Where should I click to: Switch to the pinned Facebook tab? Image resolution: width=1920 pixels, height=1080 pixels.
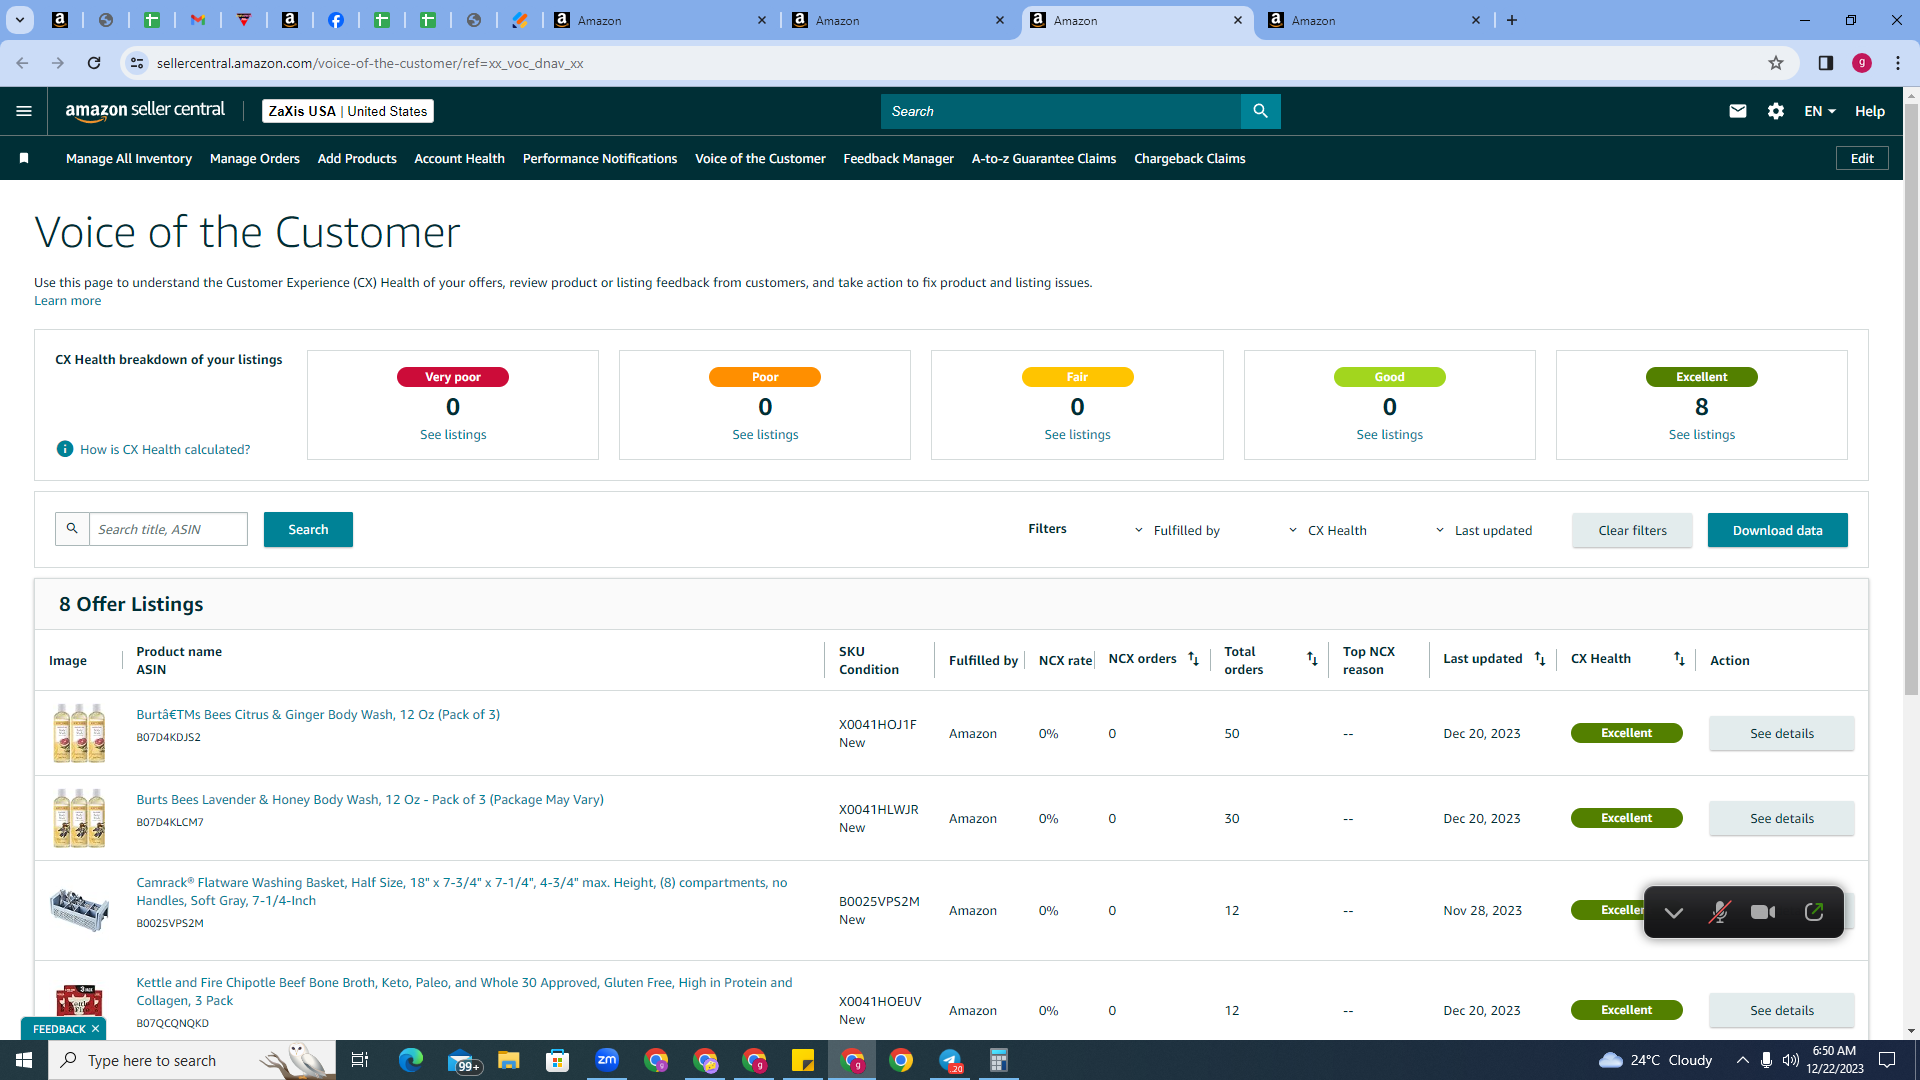click(x=336, y=20)
